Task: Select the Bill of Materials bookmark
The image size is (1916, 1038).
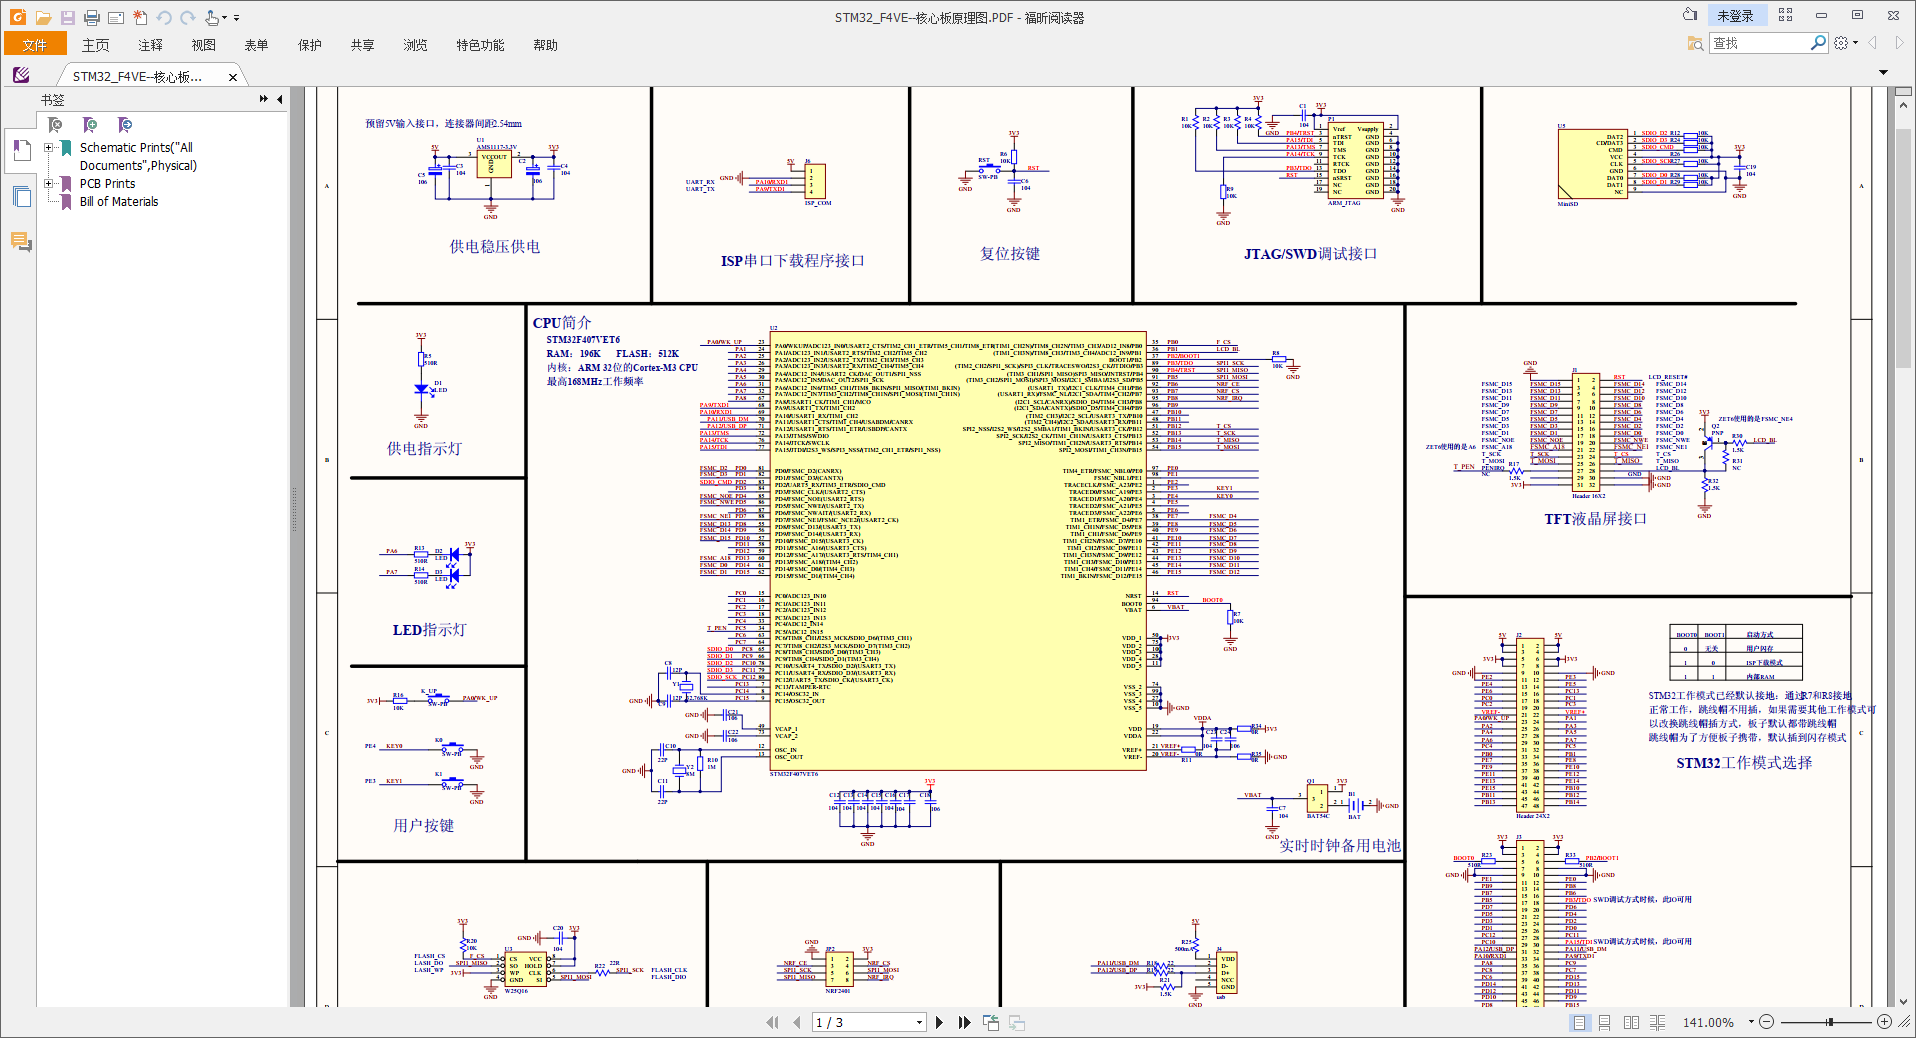Action: tap(119, 201)
